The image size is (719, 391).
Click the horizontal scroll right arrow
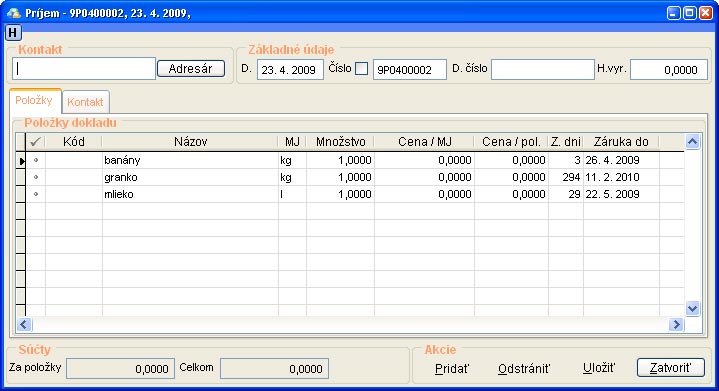pyautogui.click(x=676, y=325)
